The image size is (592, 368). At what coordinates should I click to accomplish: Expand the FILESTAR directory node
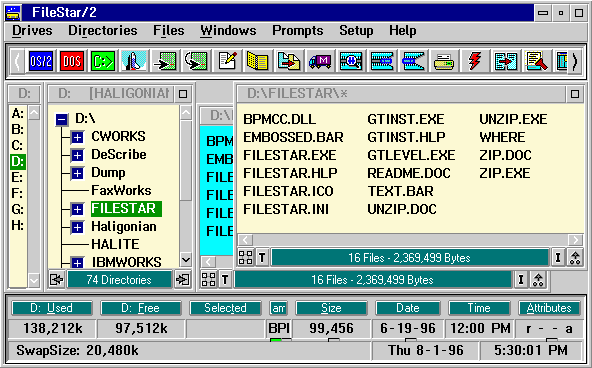[77, 209]
